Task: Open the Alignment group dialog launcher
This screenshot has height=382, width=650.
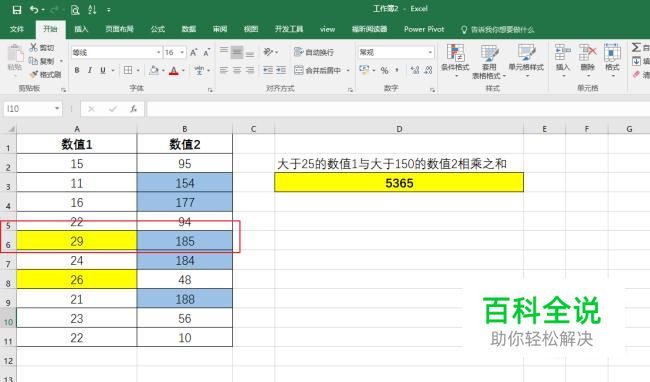Action: (350, 89)
